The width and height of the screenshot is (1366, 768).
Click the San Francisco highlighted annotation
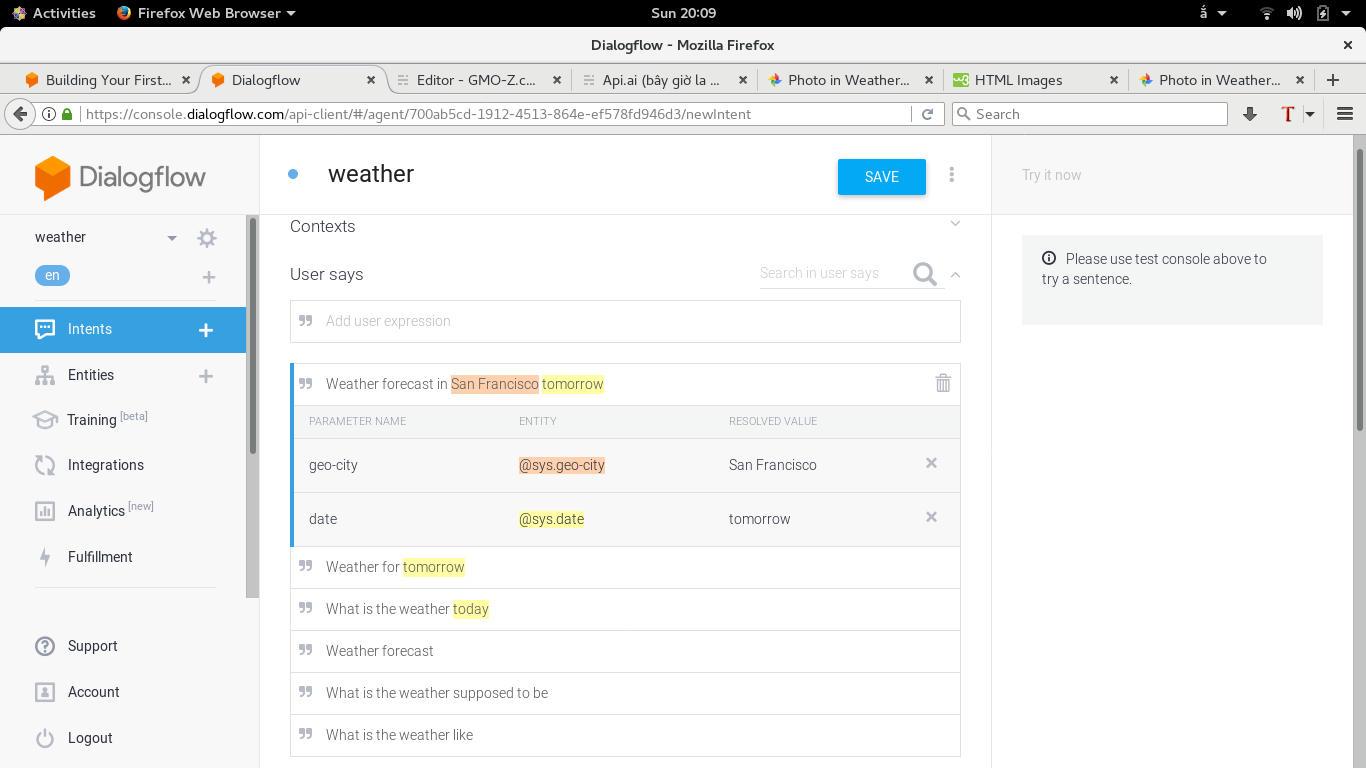[495, 384]
